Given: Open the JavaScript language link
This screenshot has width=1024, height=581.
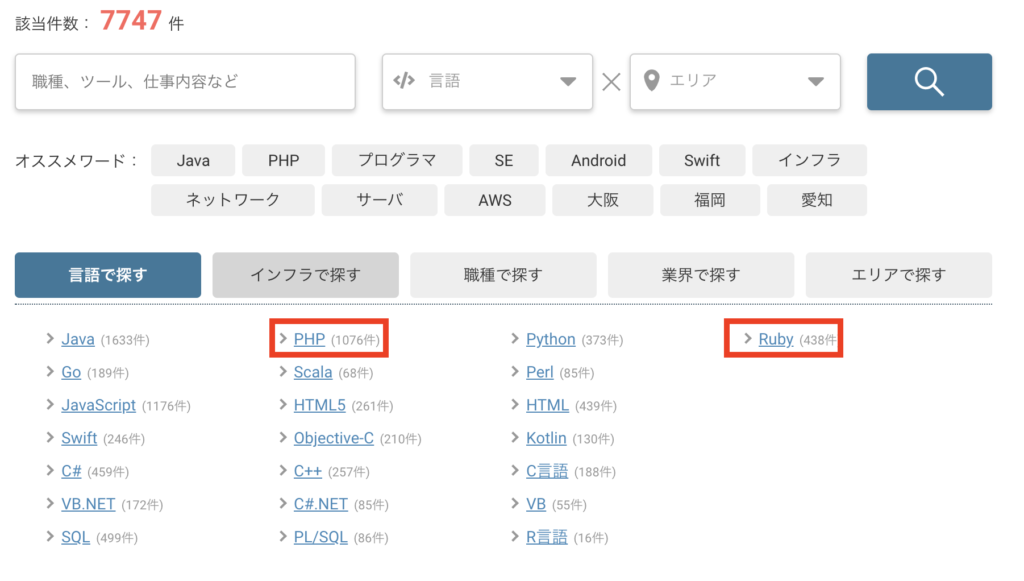Looking at the screenshot, I should (99, 405).
